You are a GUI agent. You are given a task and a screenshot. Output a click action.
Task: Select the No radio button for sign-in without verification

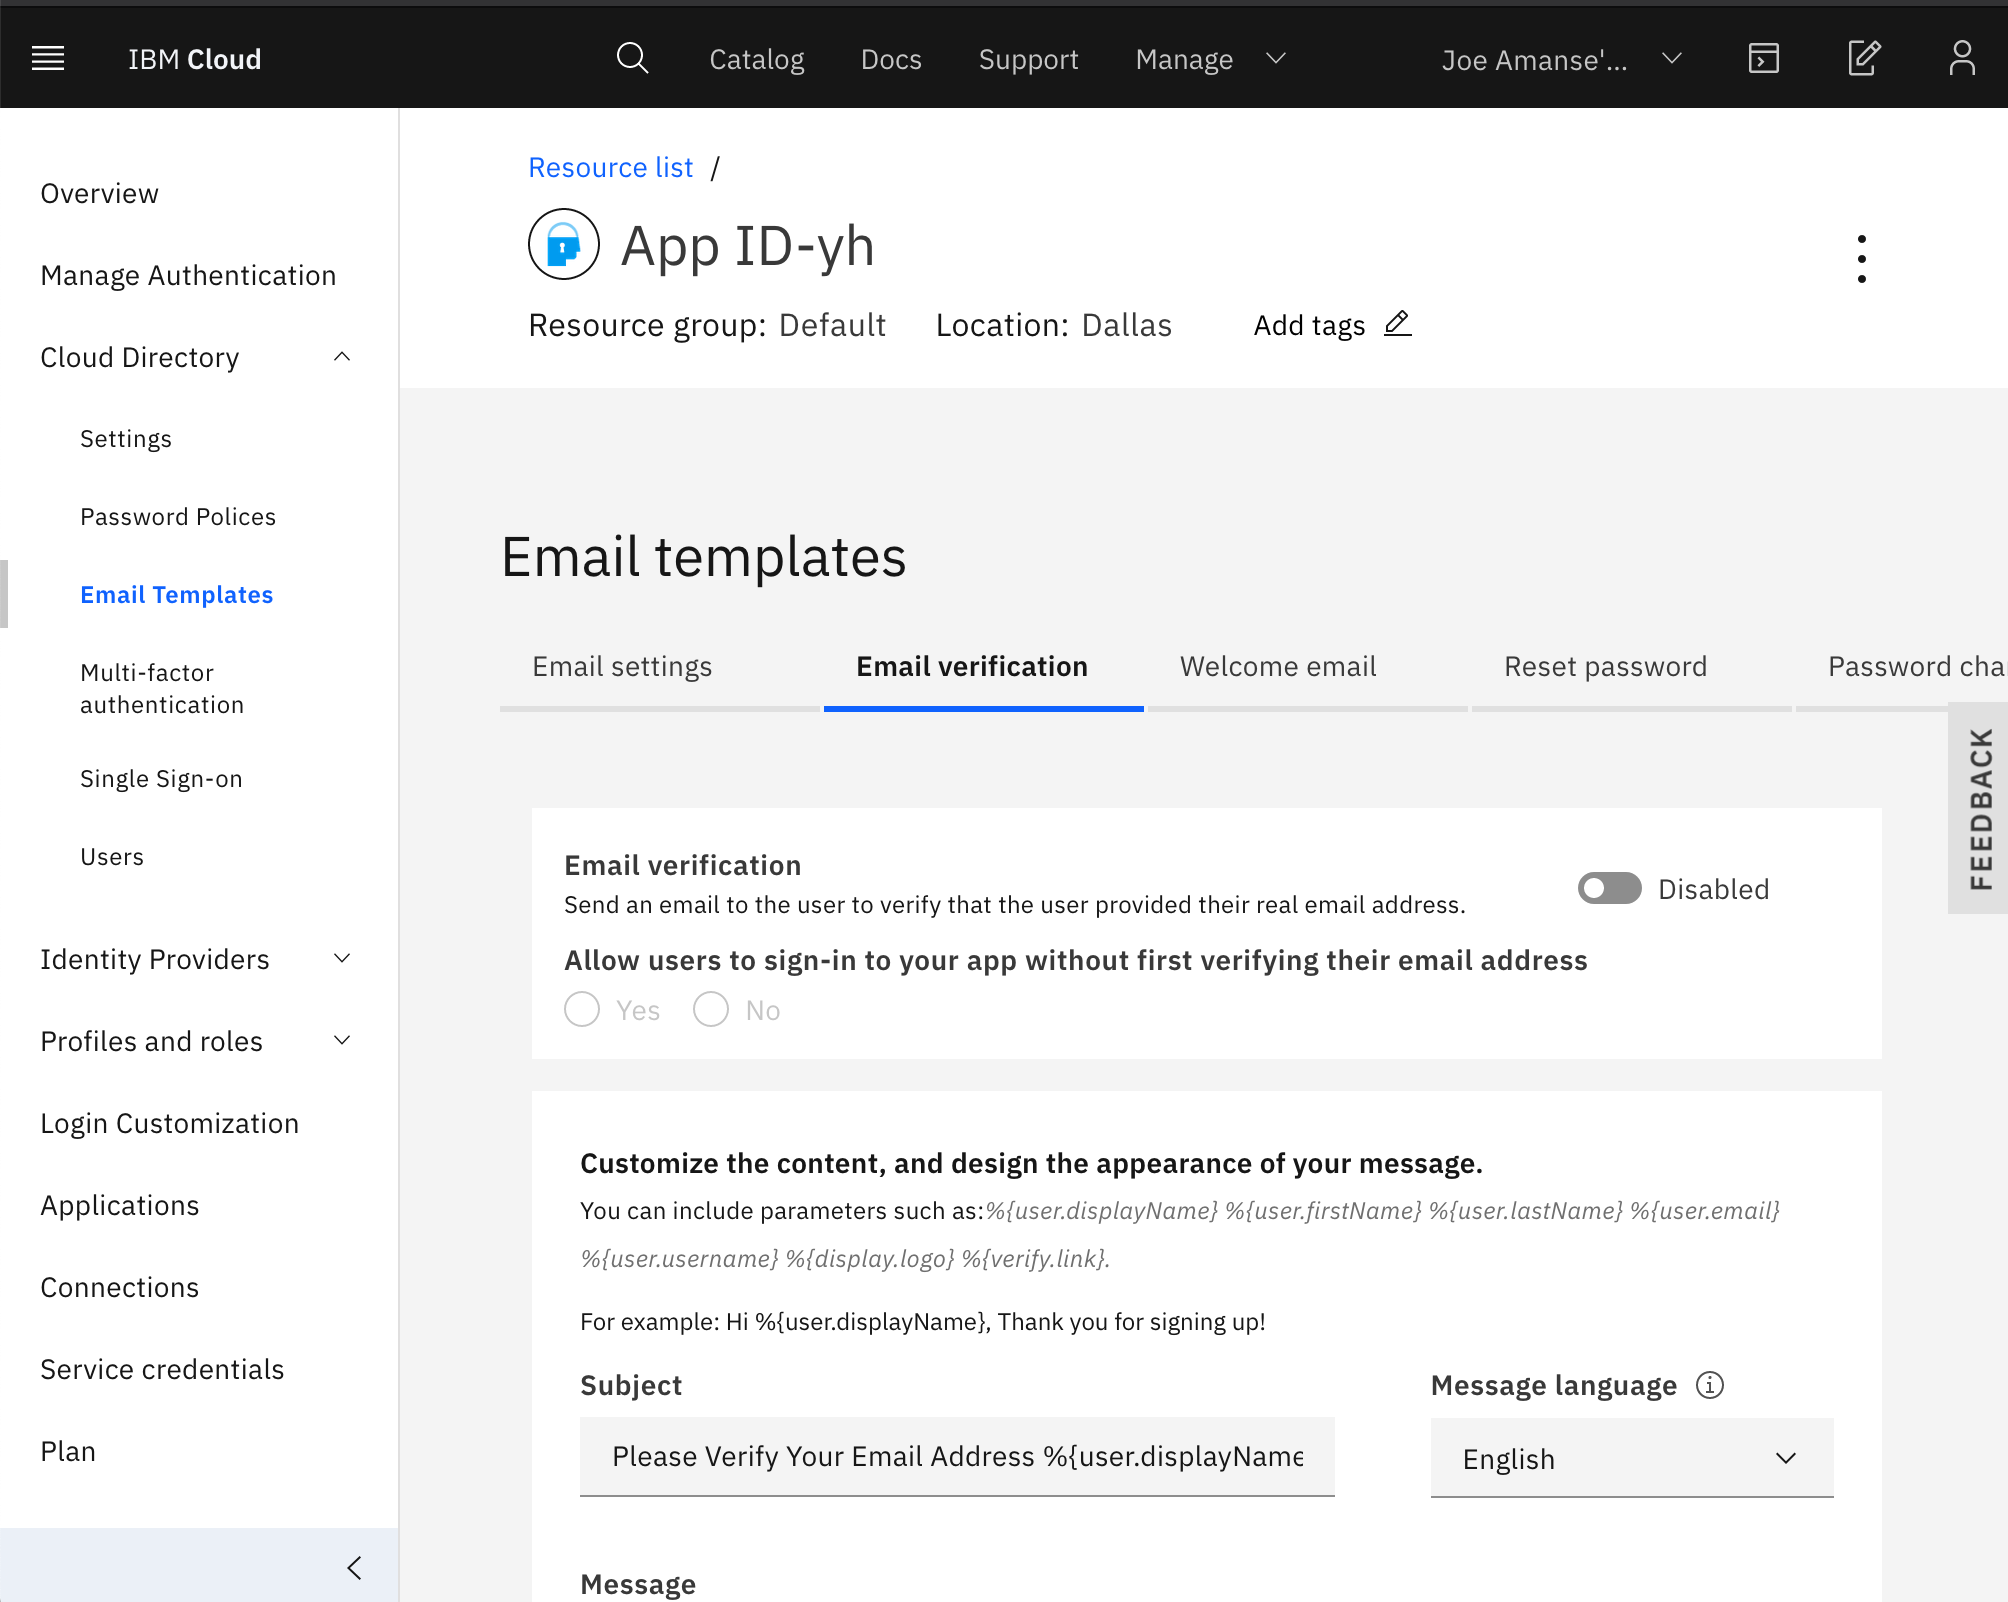point(710,1010)
